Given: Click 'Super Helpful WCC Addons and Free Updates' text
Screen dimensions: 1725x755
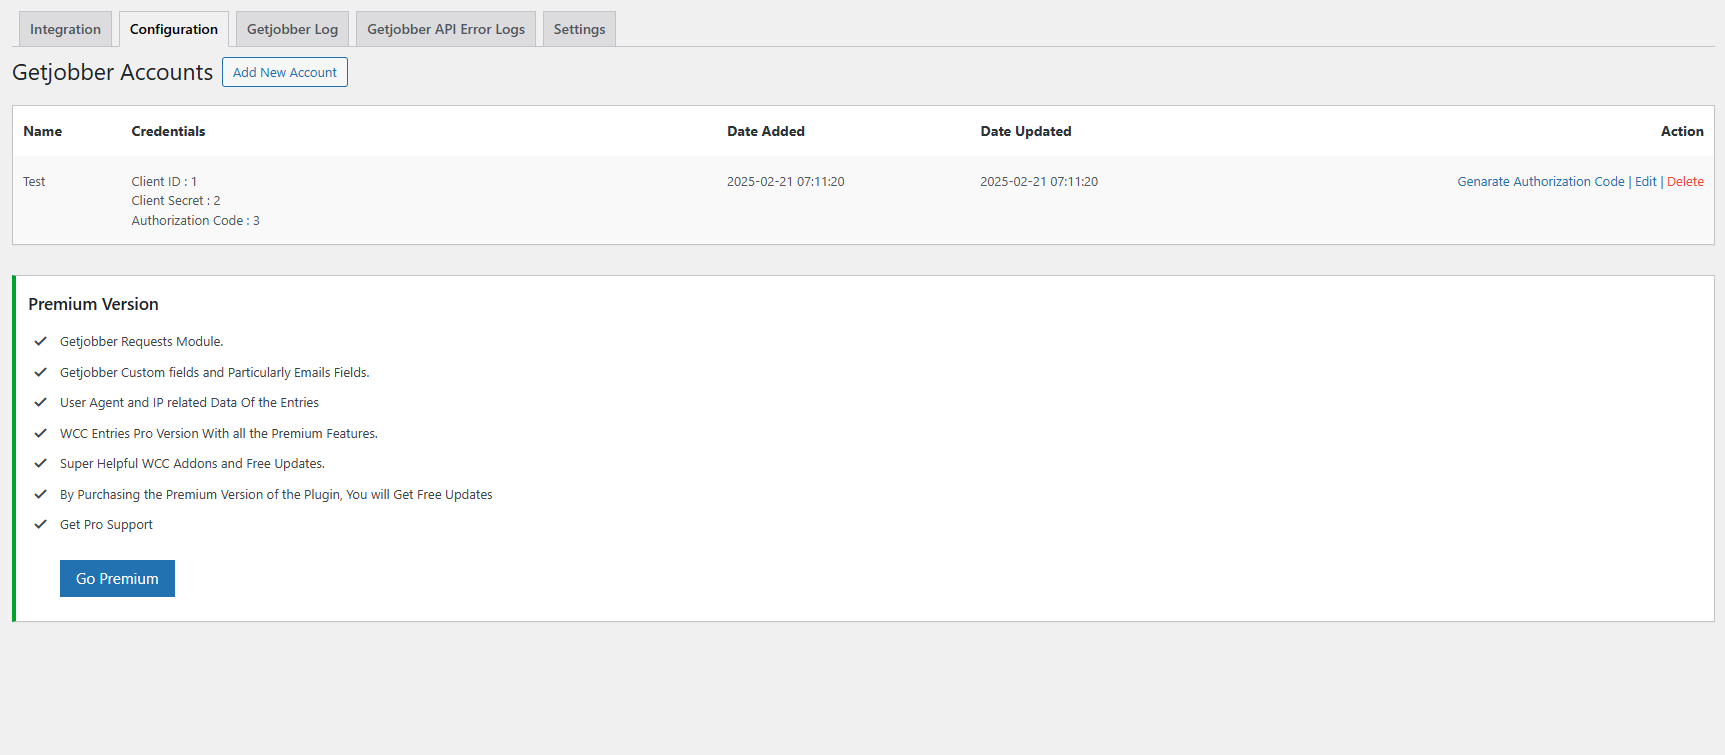Looking at the screenshot, I should point(192,464).
